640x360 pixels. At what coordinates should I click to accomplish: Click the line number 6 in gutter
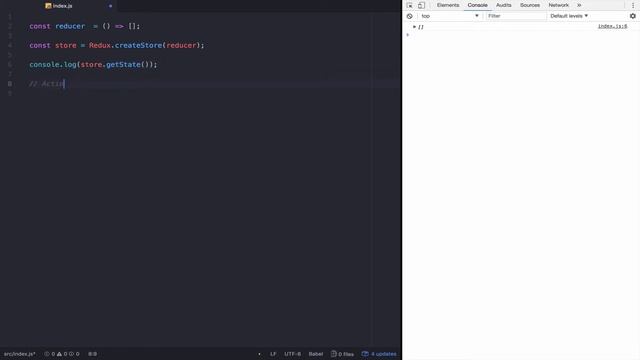point(10,64)
